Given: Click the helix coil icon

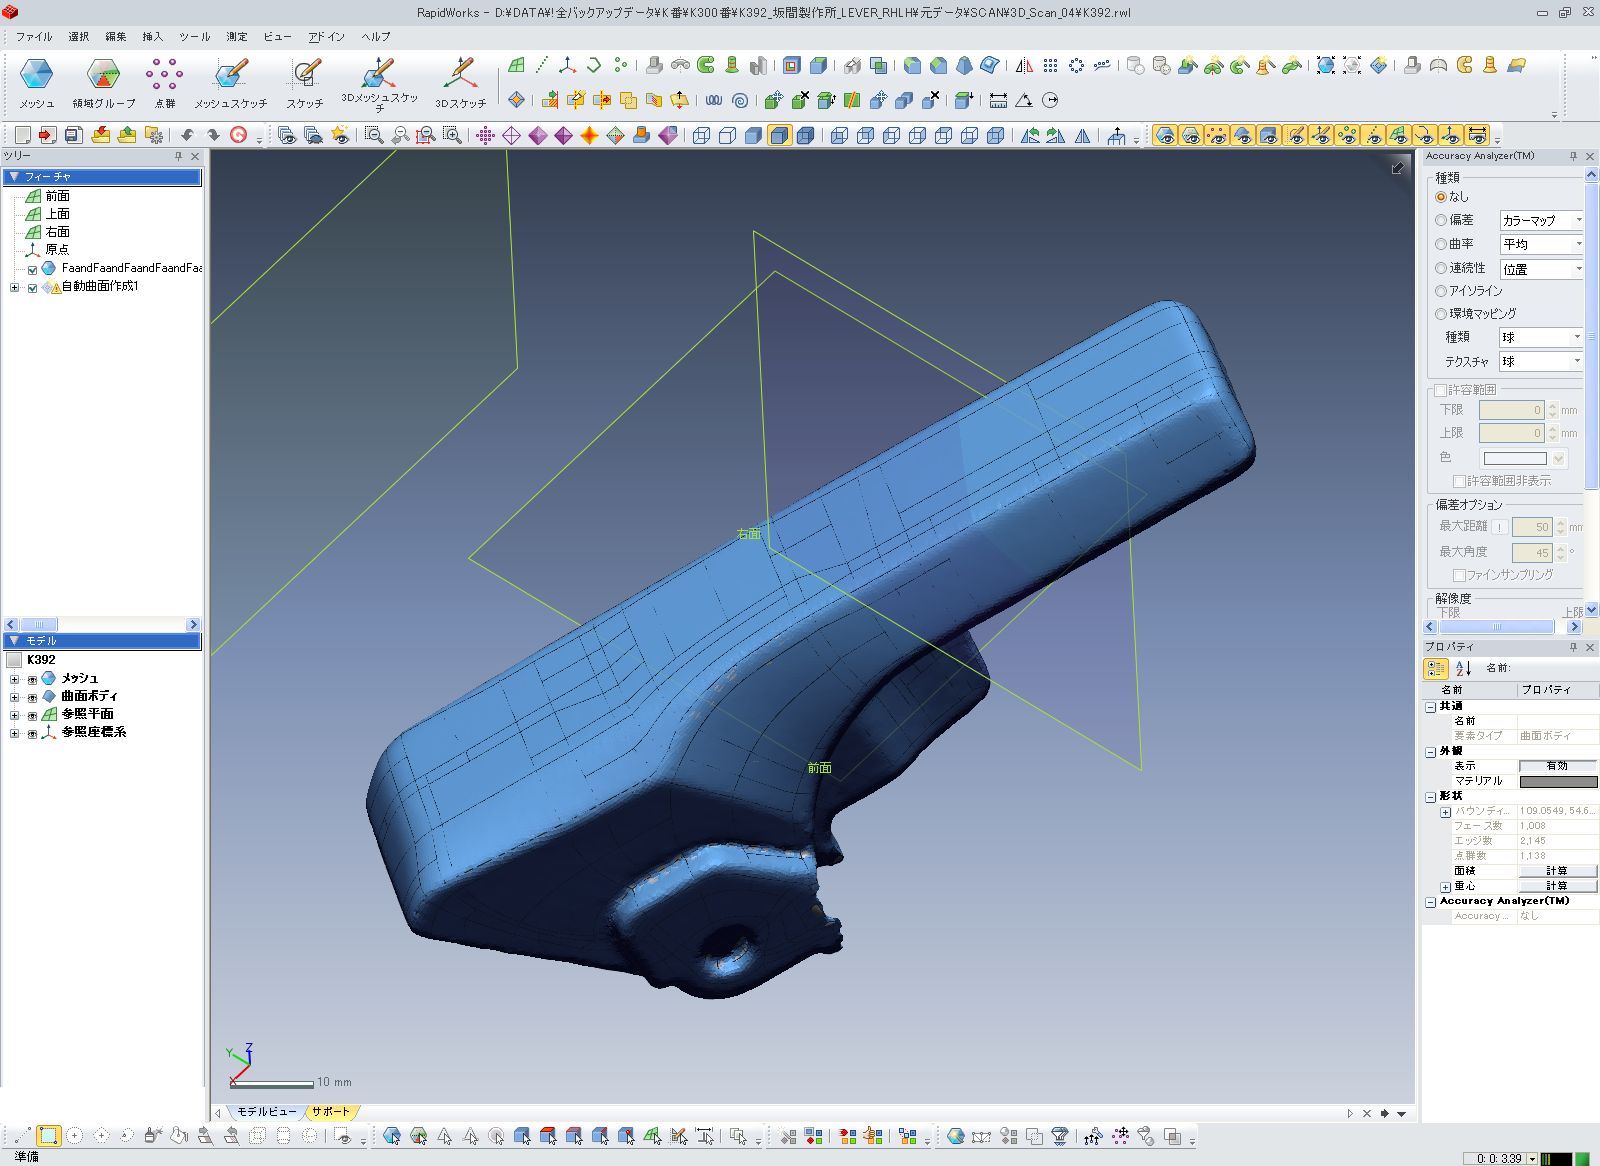Looking at the screenshot, I should (713, 100).
